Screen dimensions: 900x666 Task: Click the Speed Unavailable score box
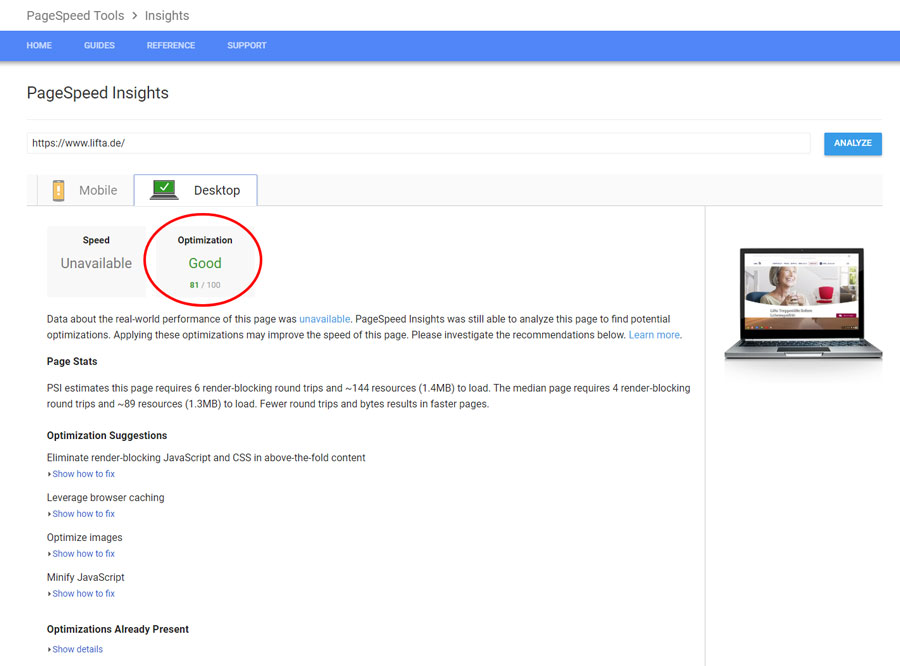(x=96, y=261)
